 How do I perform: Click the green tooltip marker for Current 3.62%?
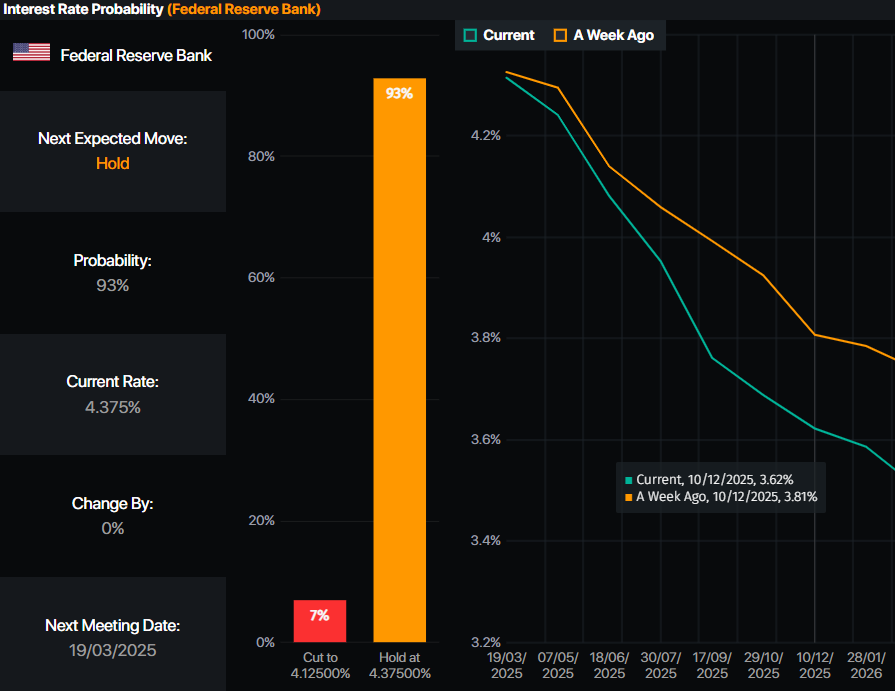(628, 481)
